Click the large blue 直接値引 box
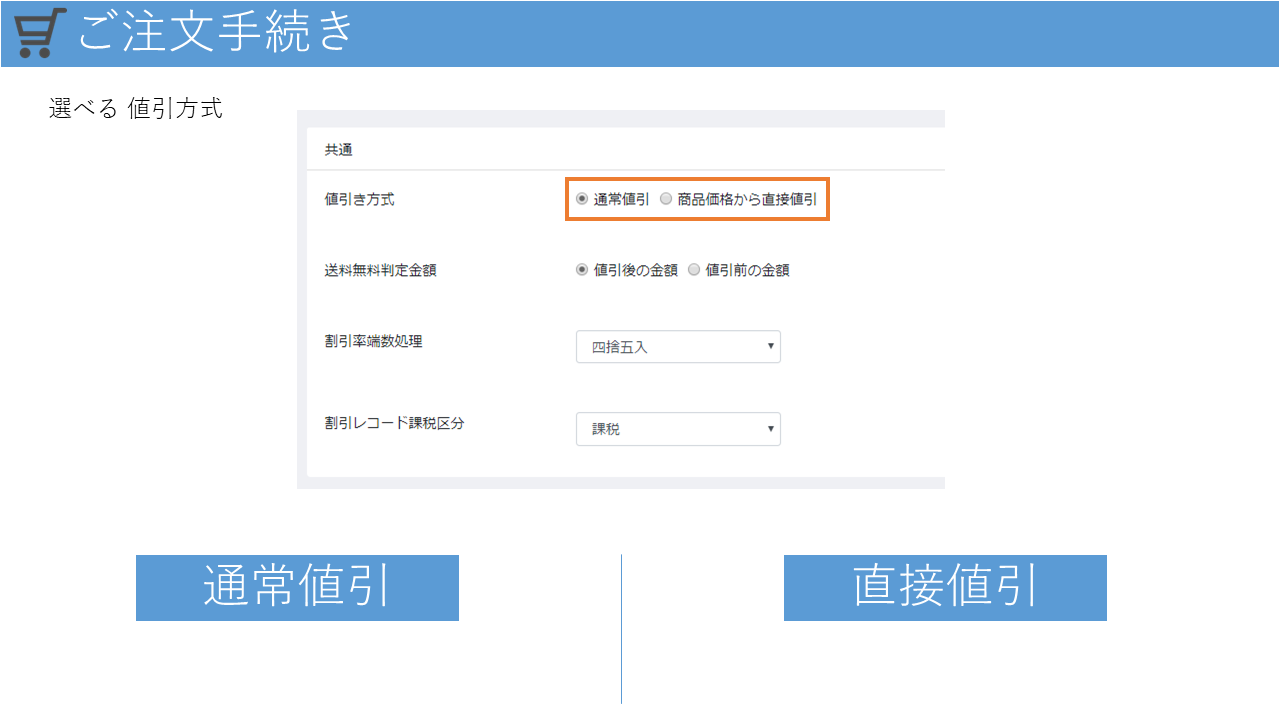 [x=945, y=588]
